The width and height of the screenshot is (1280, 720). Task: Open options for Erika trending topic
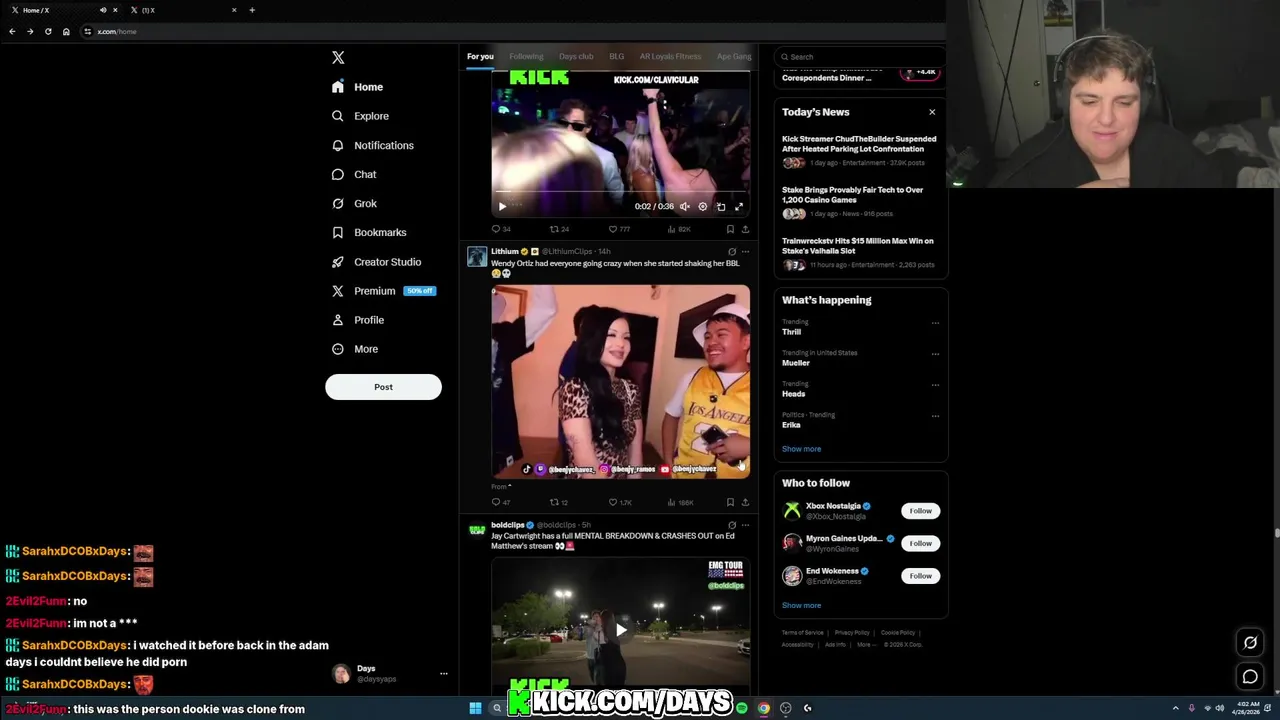(x=935, y=416)
